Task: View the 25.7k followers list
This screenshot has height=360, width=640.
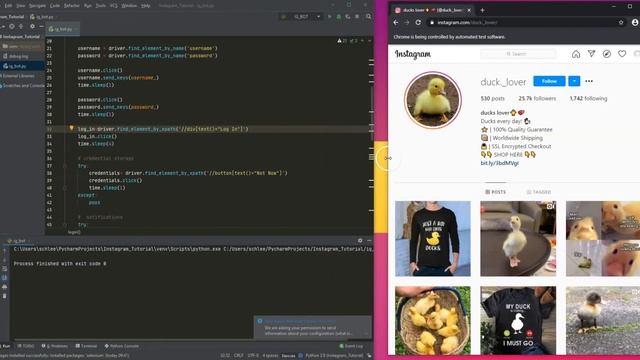Action: pyautogui.click(x=537, y=98)
